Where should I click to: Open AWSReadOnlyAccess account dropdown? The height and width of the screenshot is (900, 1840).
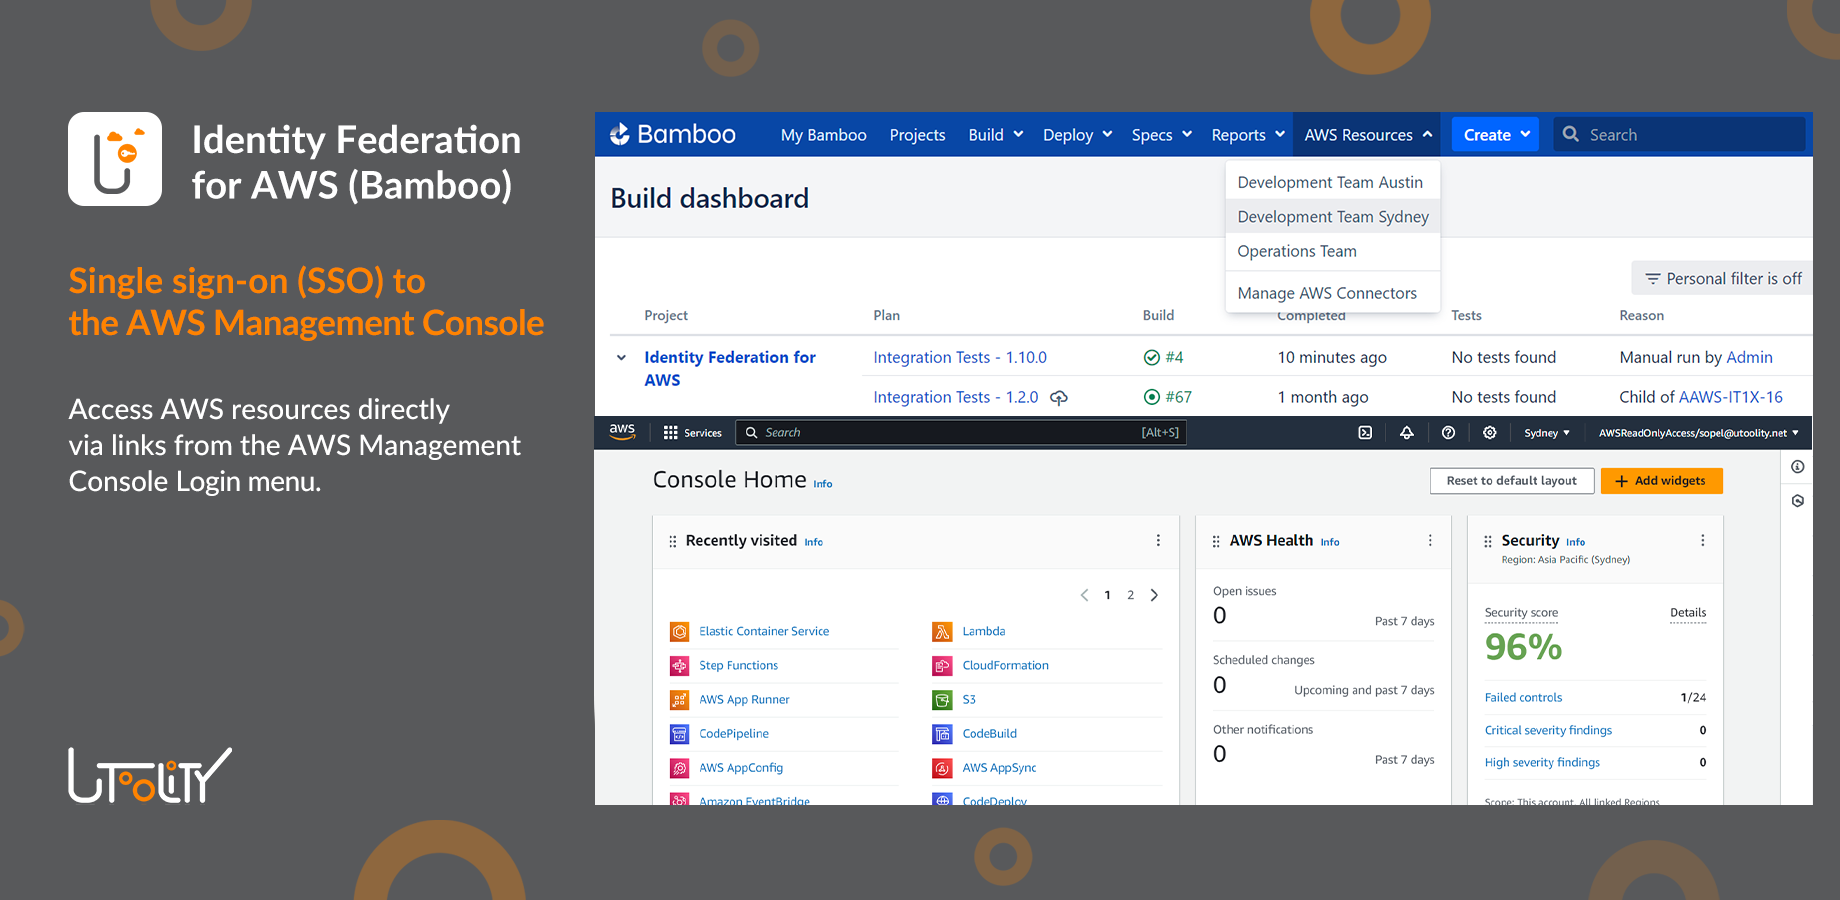(1698, 433)
